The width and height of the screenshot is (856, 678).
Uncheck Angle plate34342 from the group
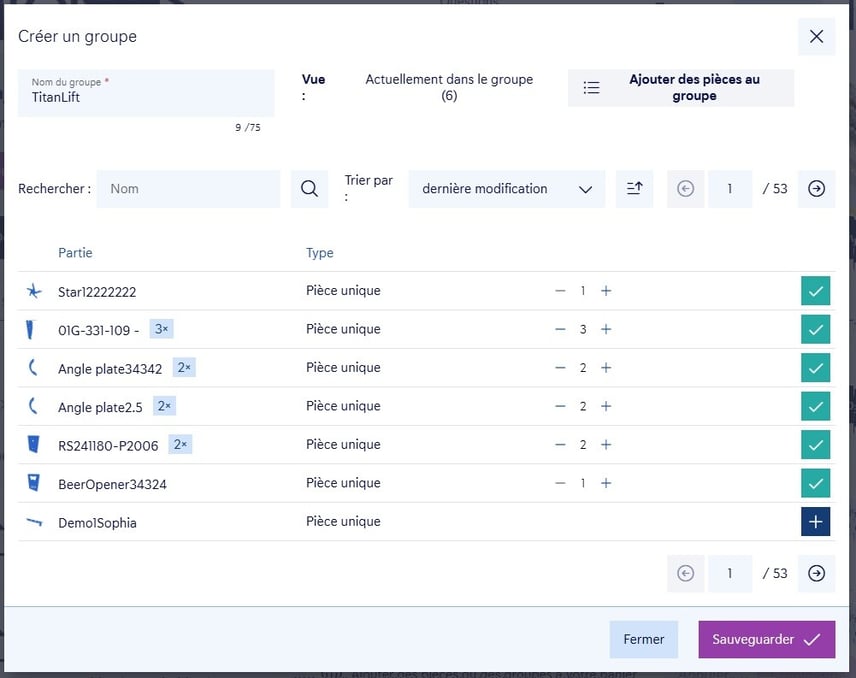pyautogui.click(x=816, y=368)
